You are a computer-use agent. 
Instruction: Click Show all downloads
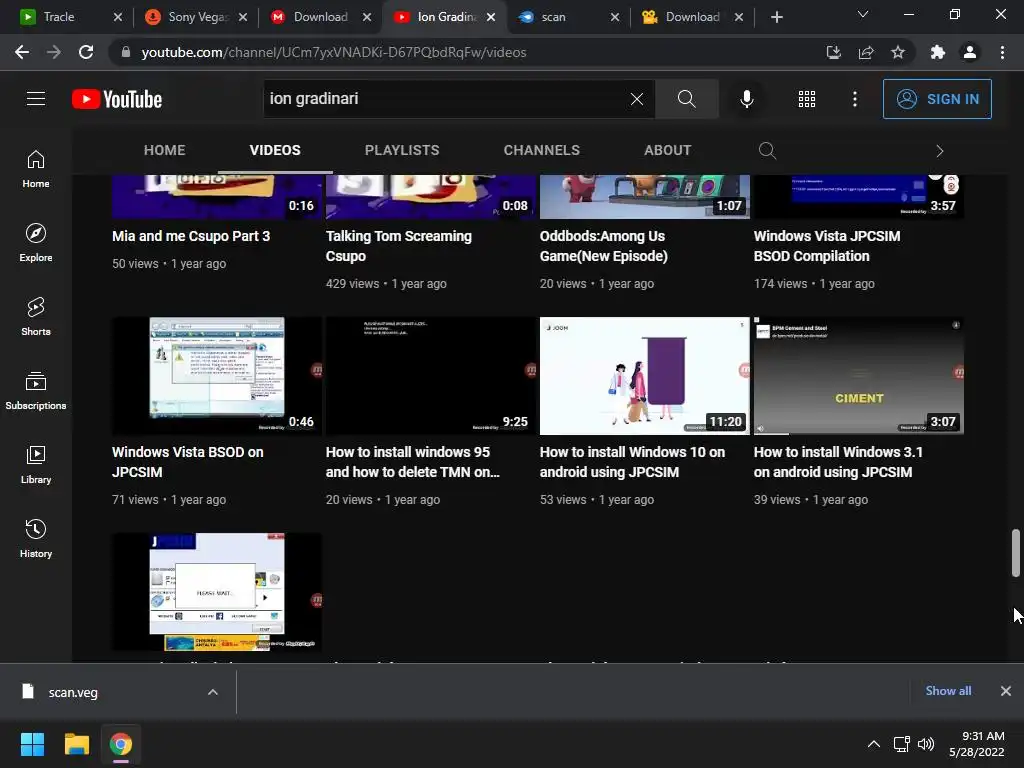pyautogui.click(x=948, y=691)
